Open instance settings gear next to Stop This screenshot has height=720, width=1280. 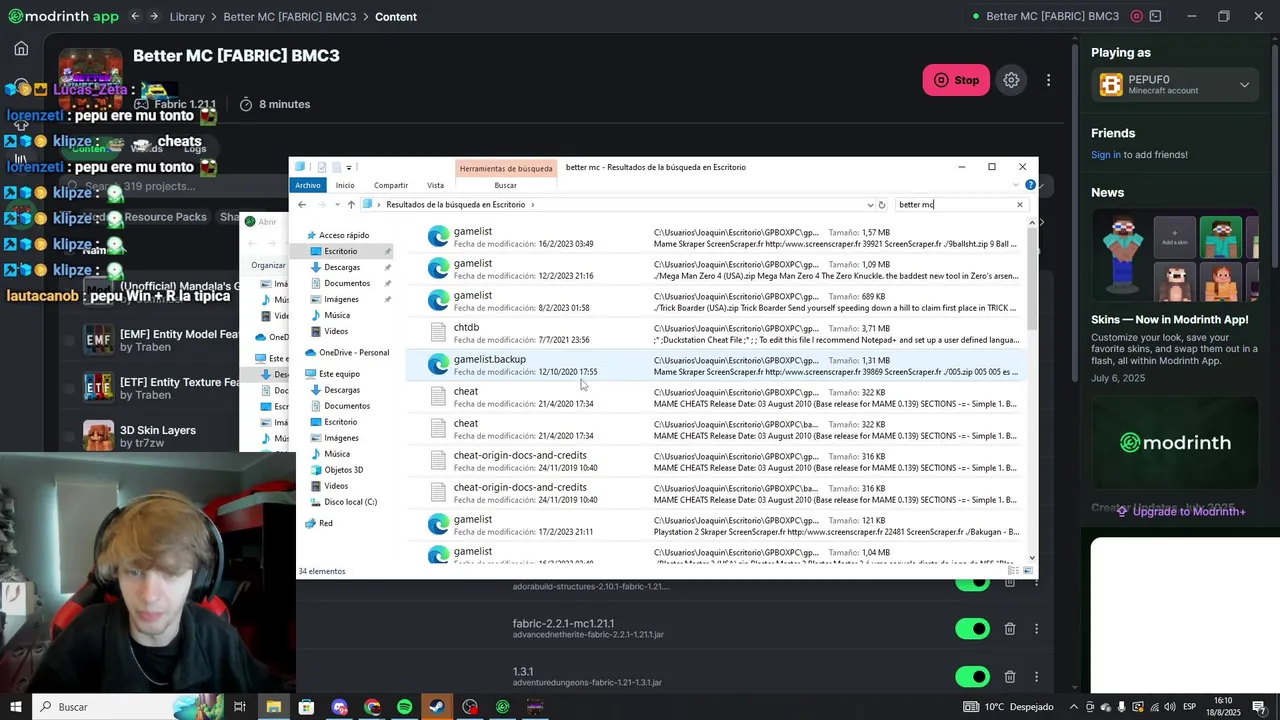tap(1011, 80)
